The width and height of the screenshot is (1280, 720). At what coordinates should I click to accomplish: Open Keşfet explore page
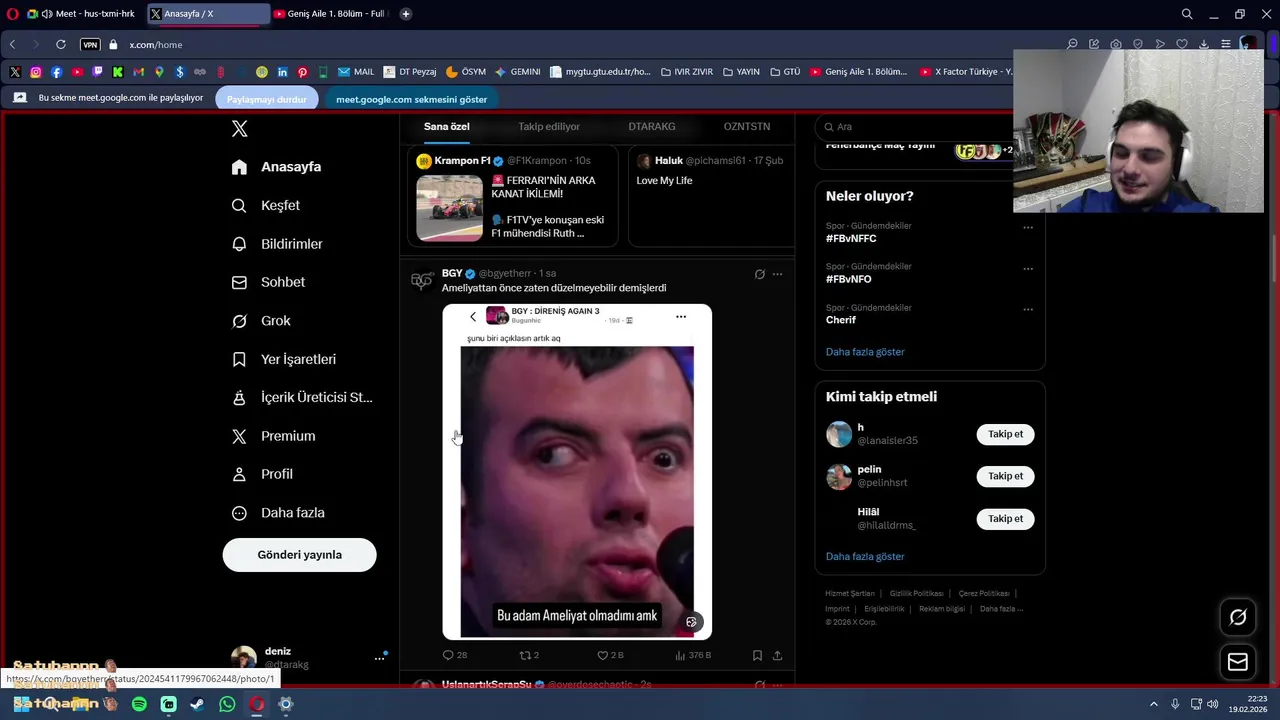coord(265,205)
